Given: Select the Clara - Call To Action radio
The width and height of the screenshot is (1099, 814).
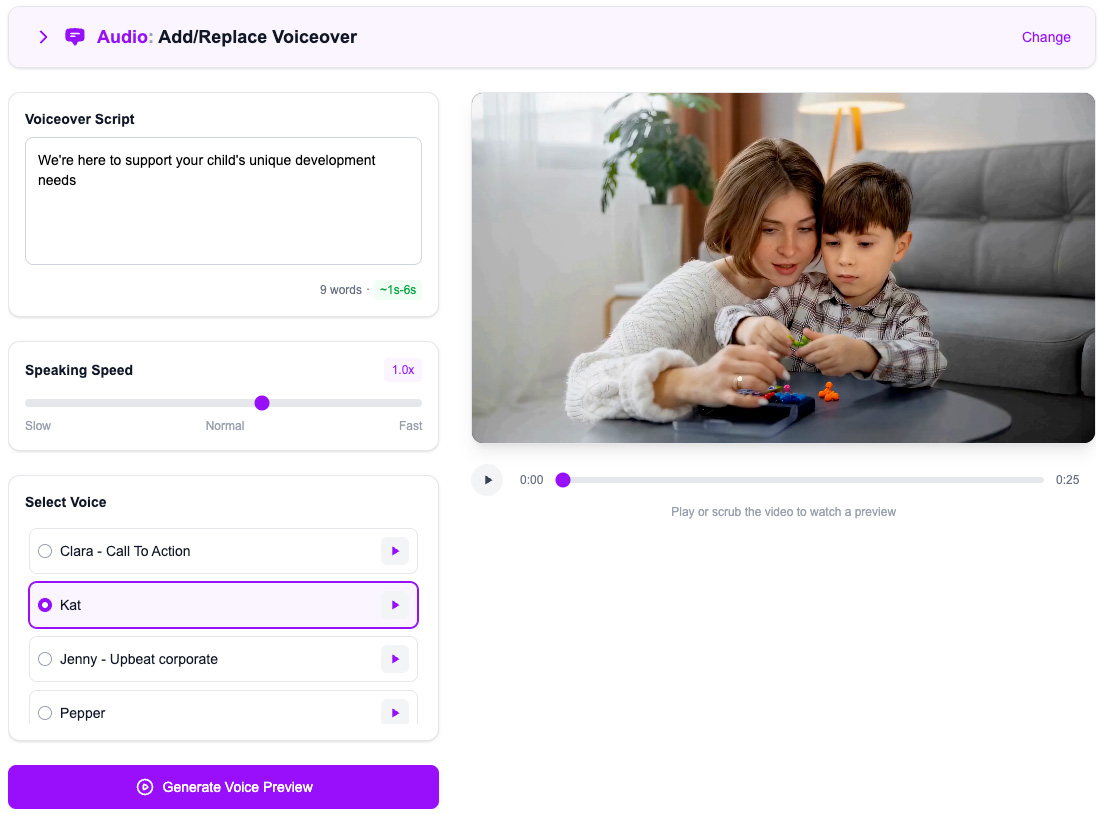Looking at the screenshot, I should pyautogui.click(x=45, y=551).
